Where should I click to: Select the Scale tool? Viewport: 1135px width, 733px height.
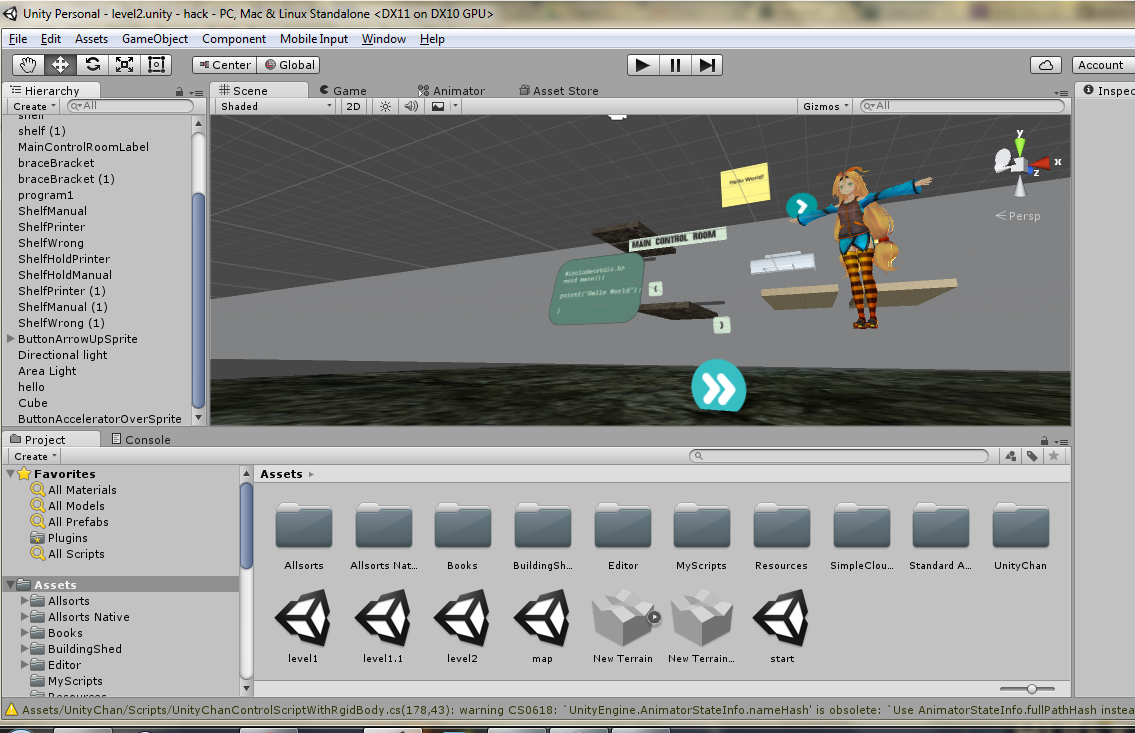coord(125,64)
